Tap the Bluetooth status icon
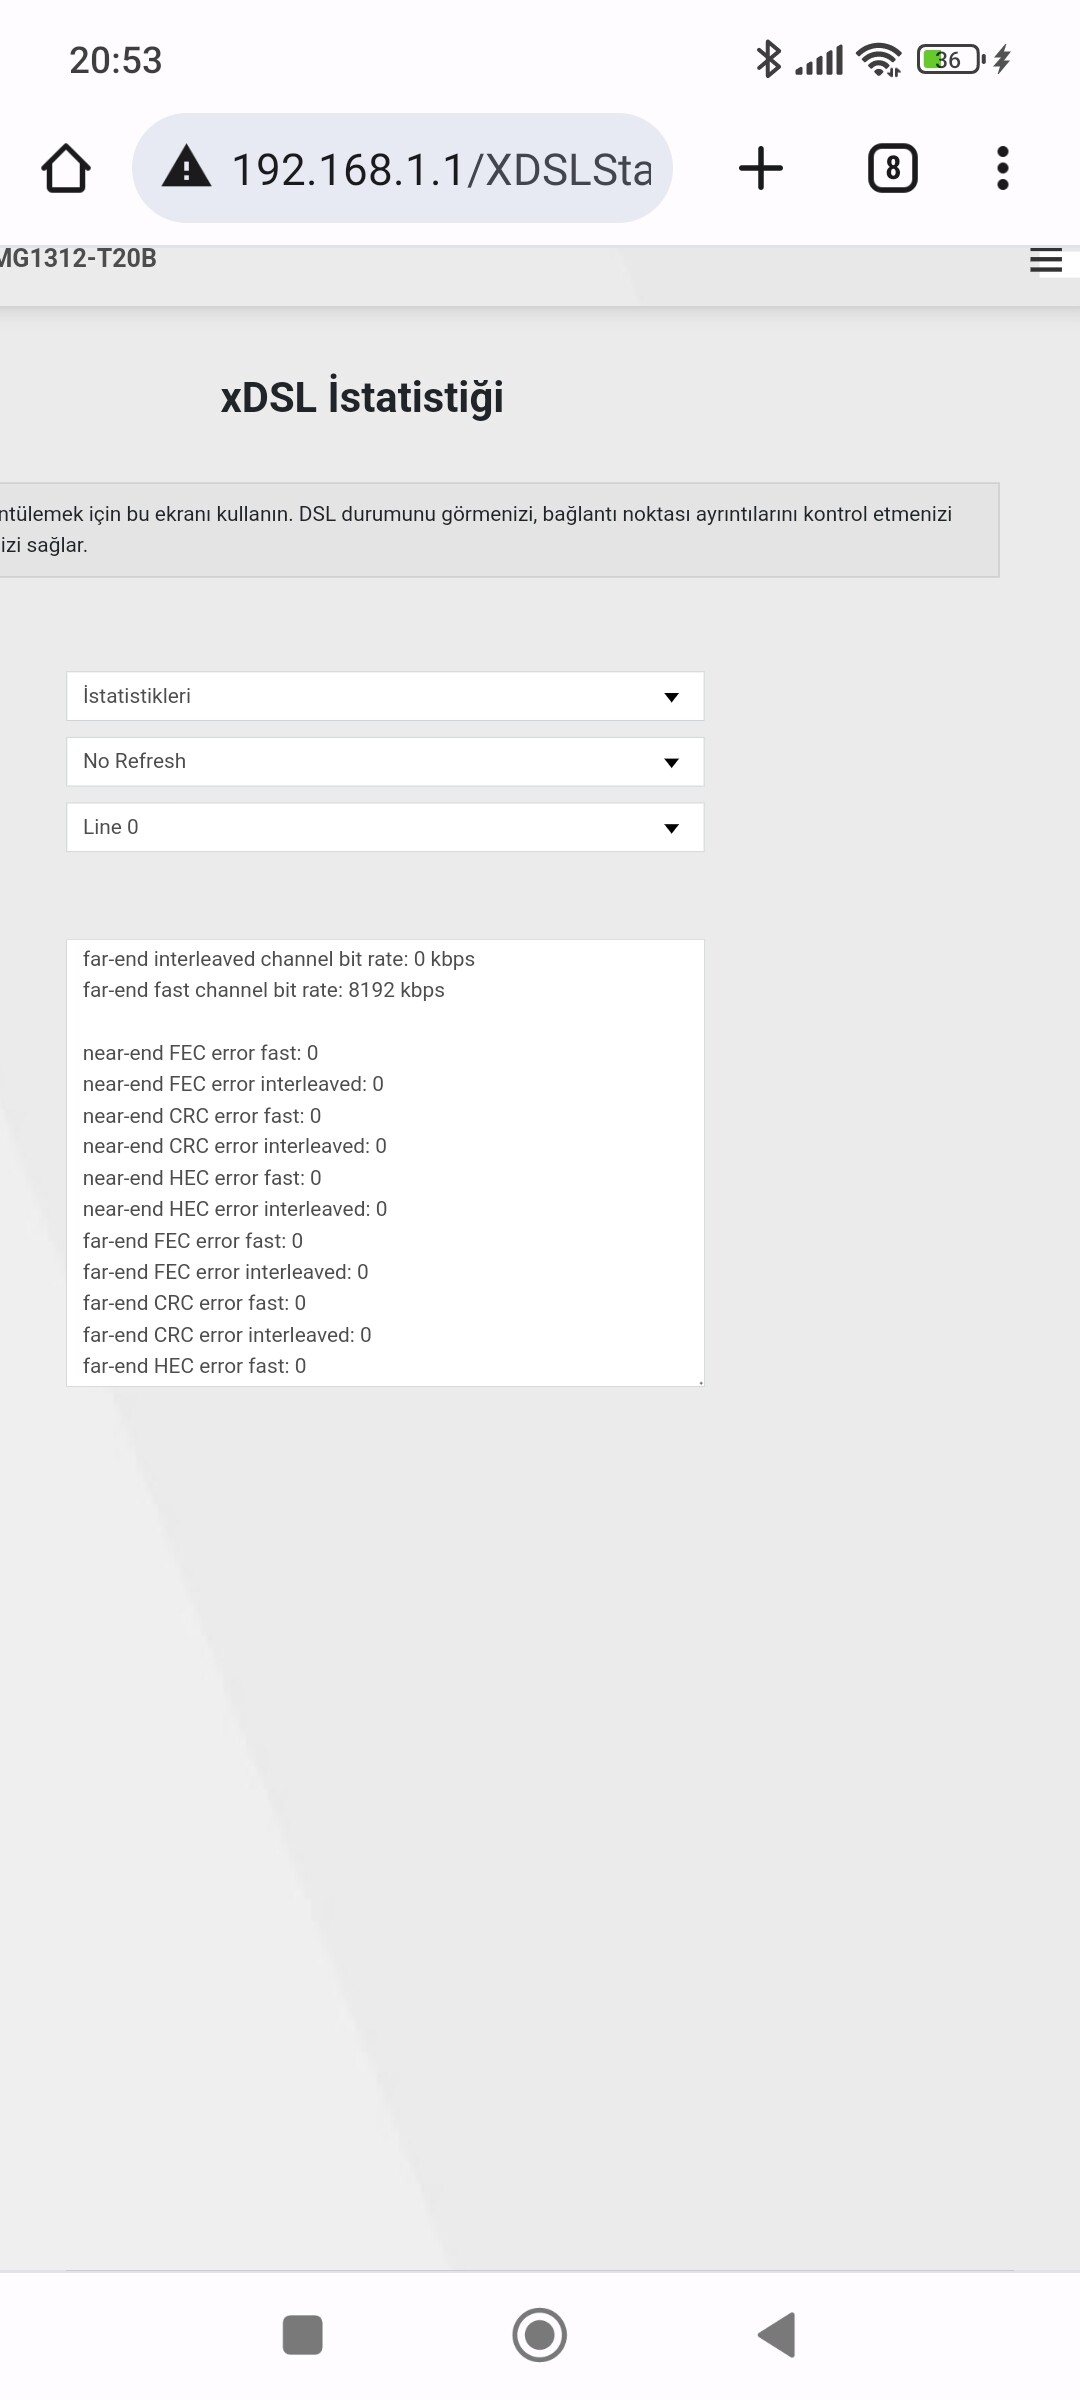The width and height of the screenshot is (1080, 2400). tap(768, 59)
